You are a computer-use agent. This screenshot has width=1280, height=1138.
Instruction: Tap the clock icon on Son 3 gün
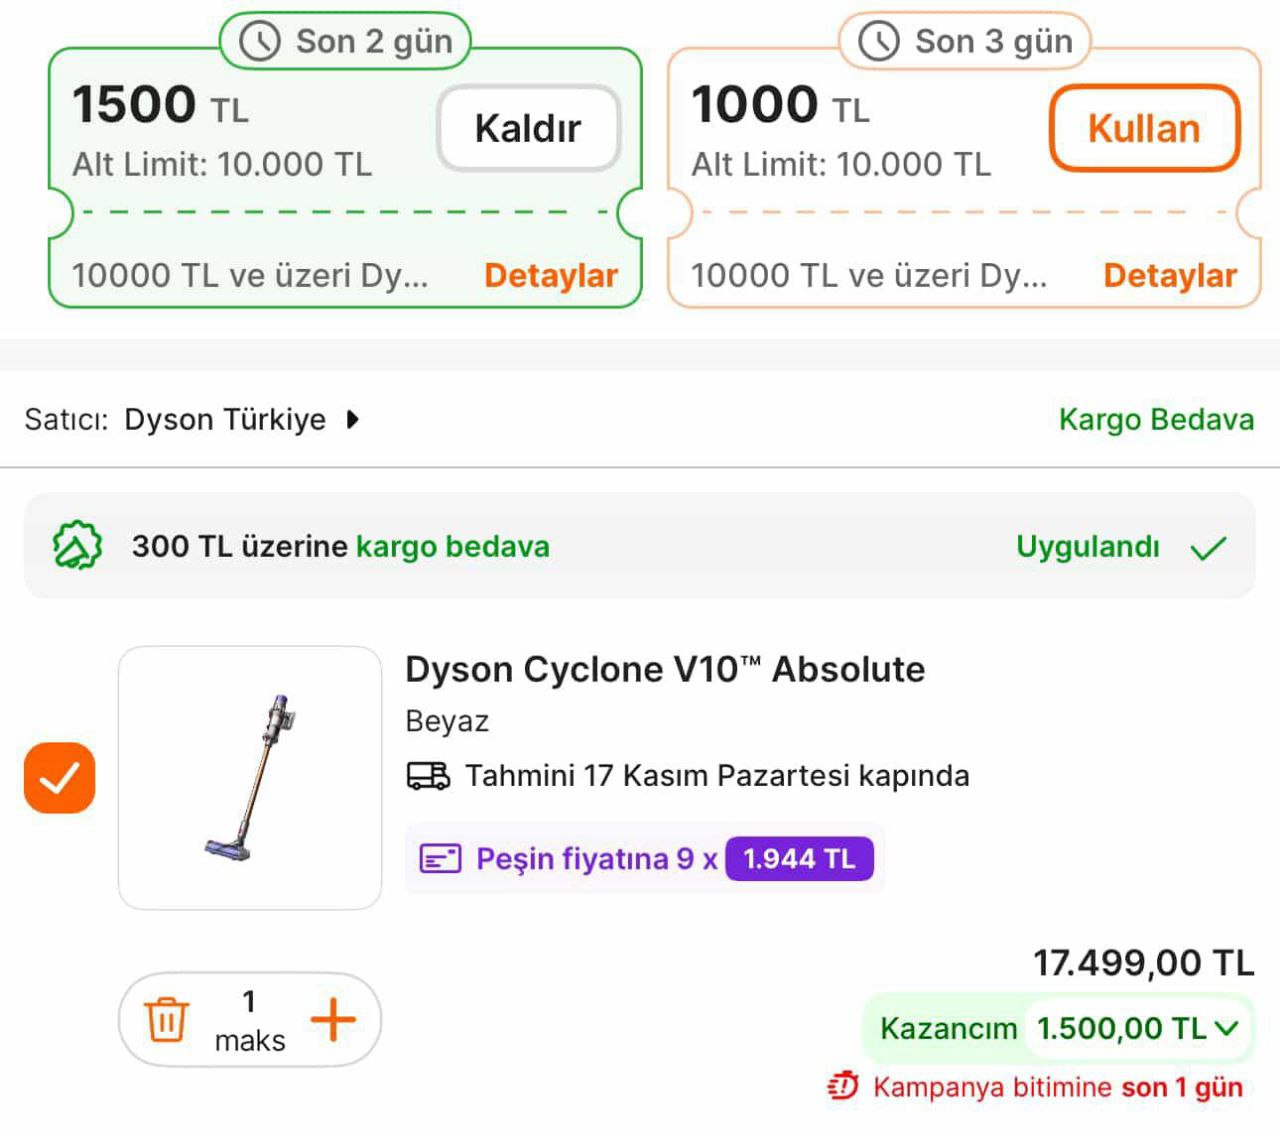point(879,42)
